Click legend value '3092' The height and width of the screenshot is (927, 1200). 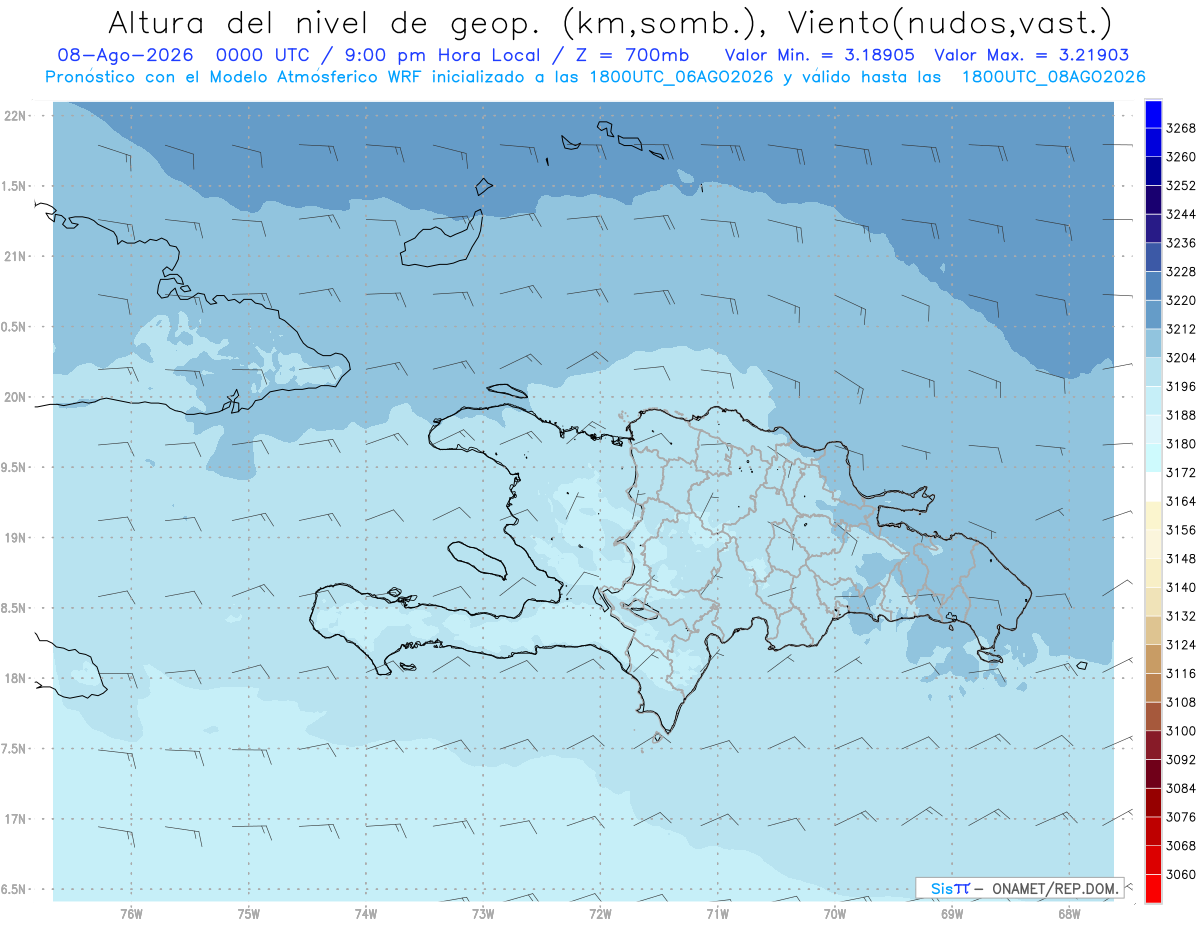coord(1181,760)
